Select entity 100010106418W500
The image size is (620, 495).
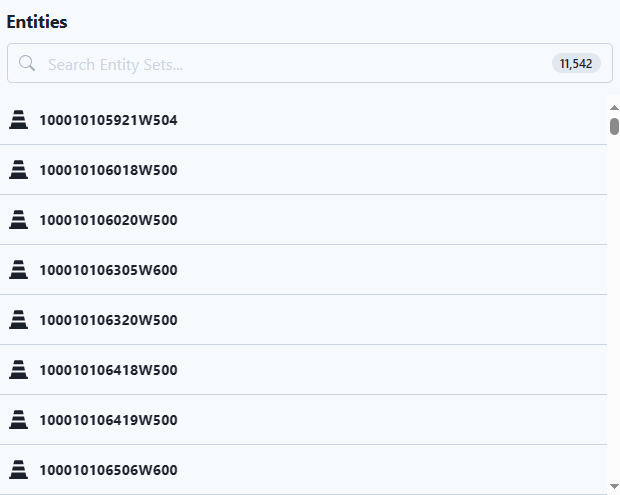(303, 370)
